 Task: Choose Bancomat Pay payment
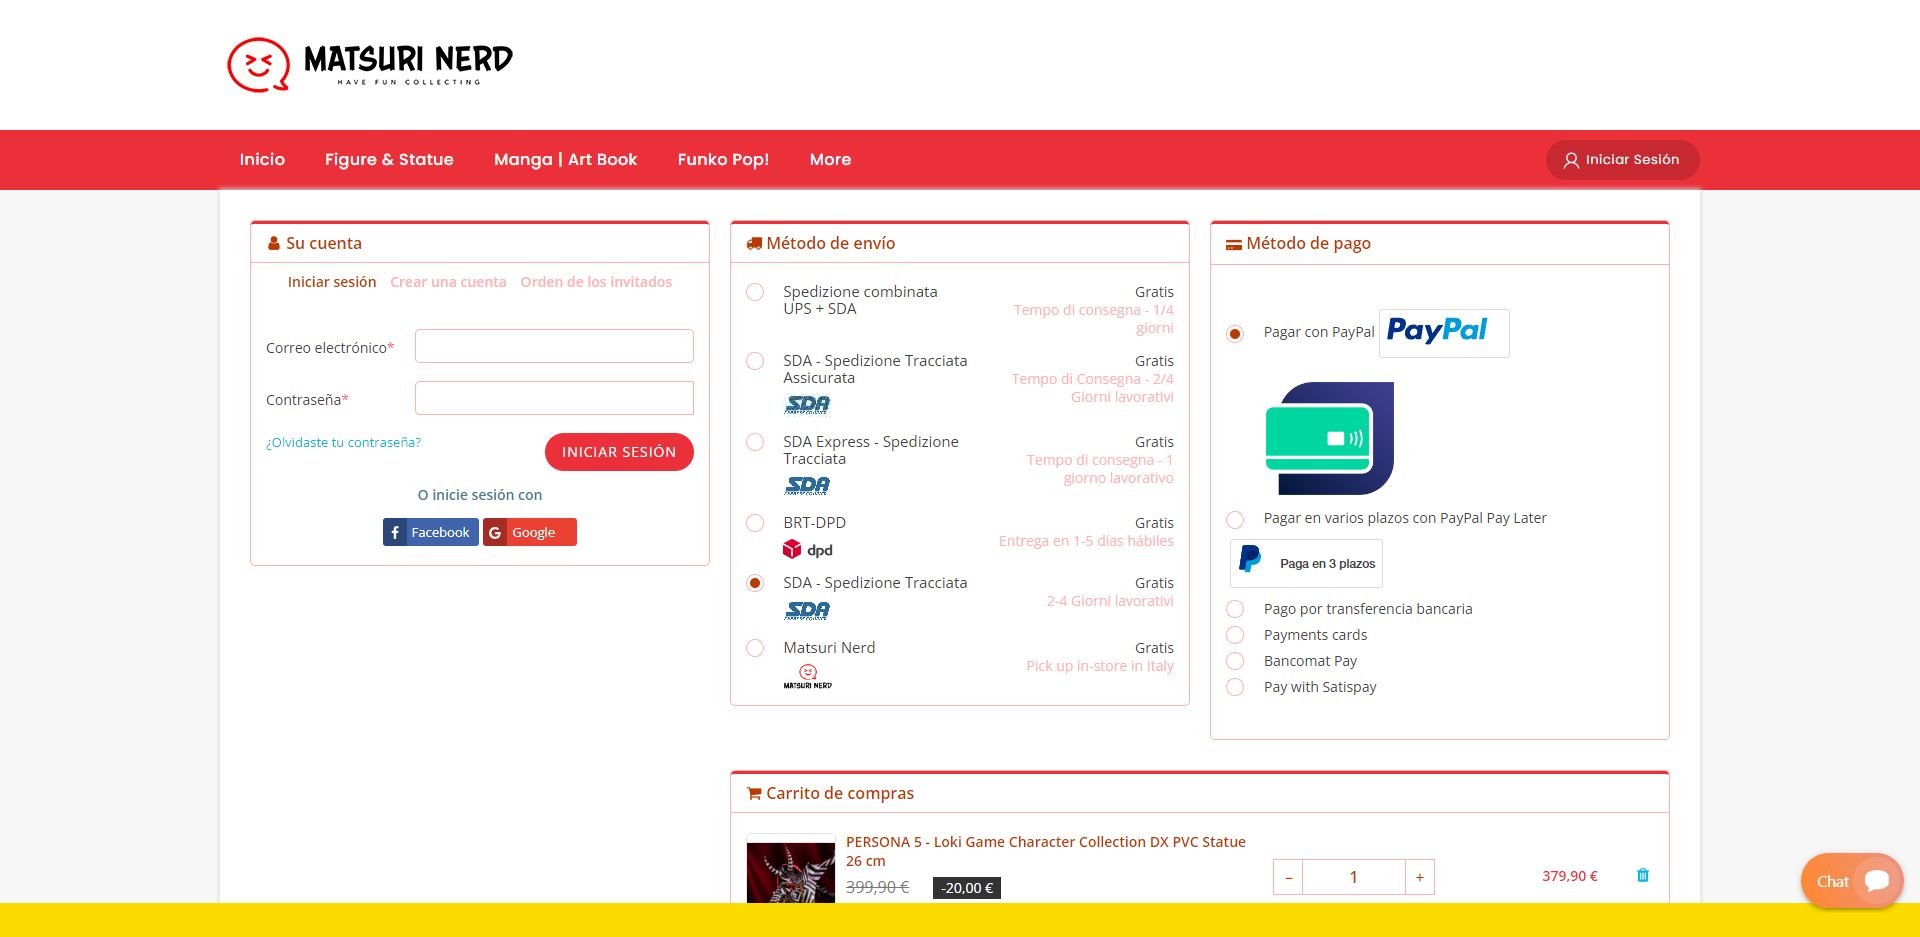point(1235,661)
